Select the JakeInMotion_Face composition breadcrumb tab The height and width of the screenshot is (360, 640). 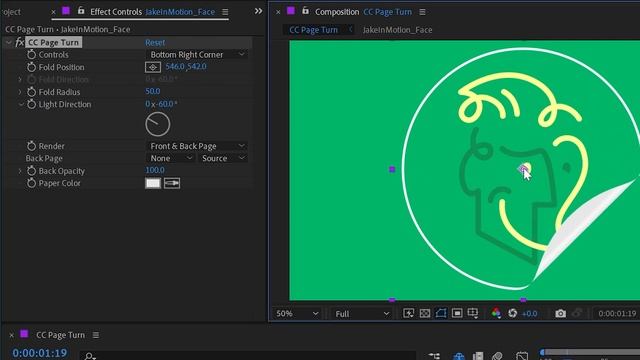397,30
